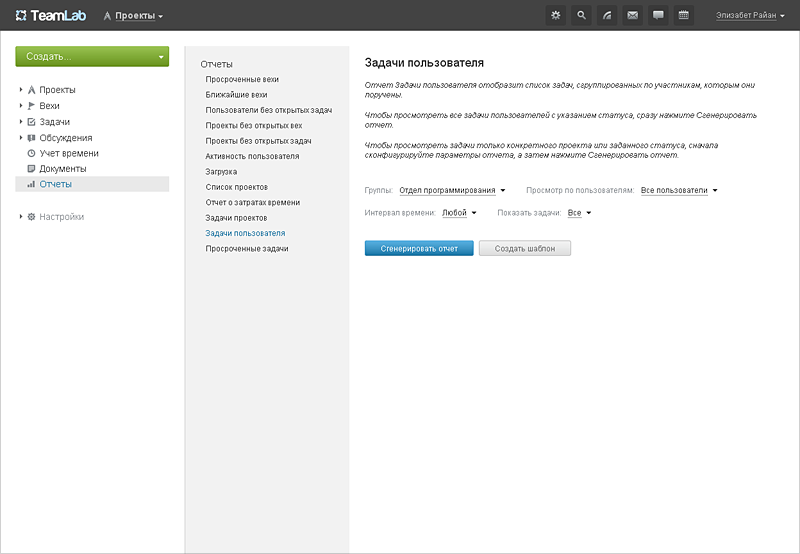
Task: Click the green Создать... button
Action: pos(92,57)
